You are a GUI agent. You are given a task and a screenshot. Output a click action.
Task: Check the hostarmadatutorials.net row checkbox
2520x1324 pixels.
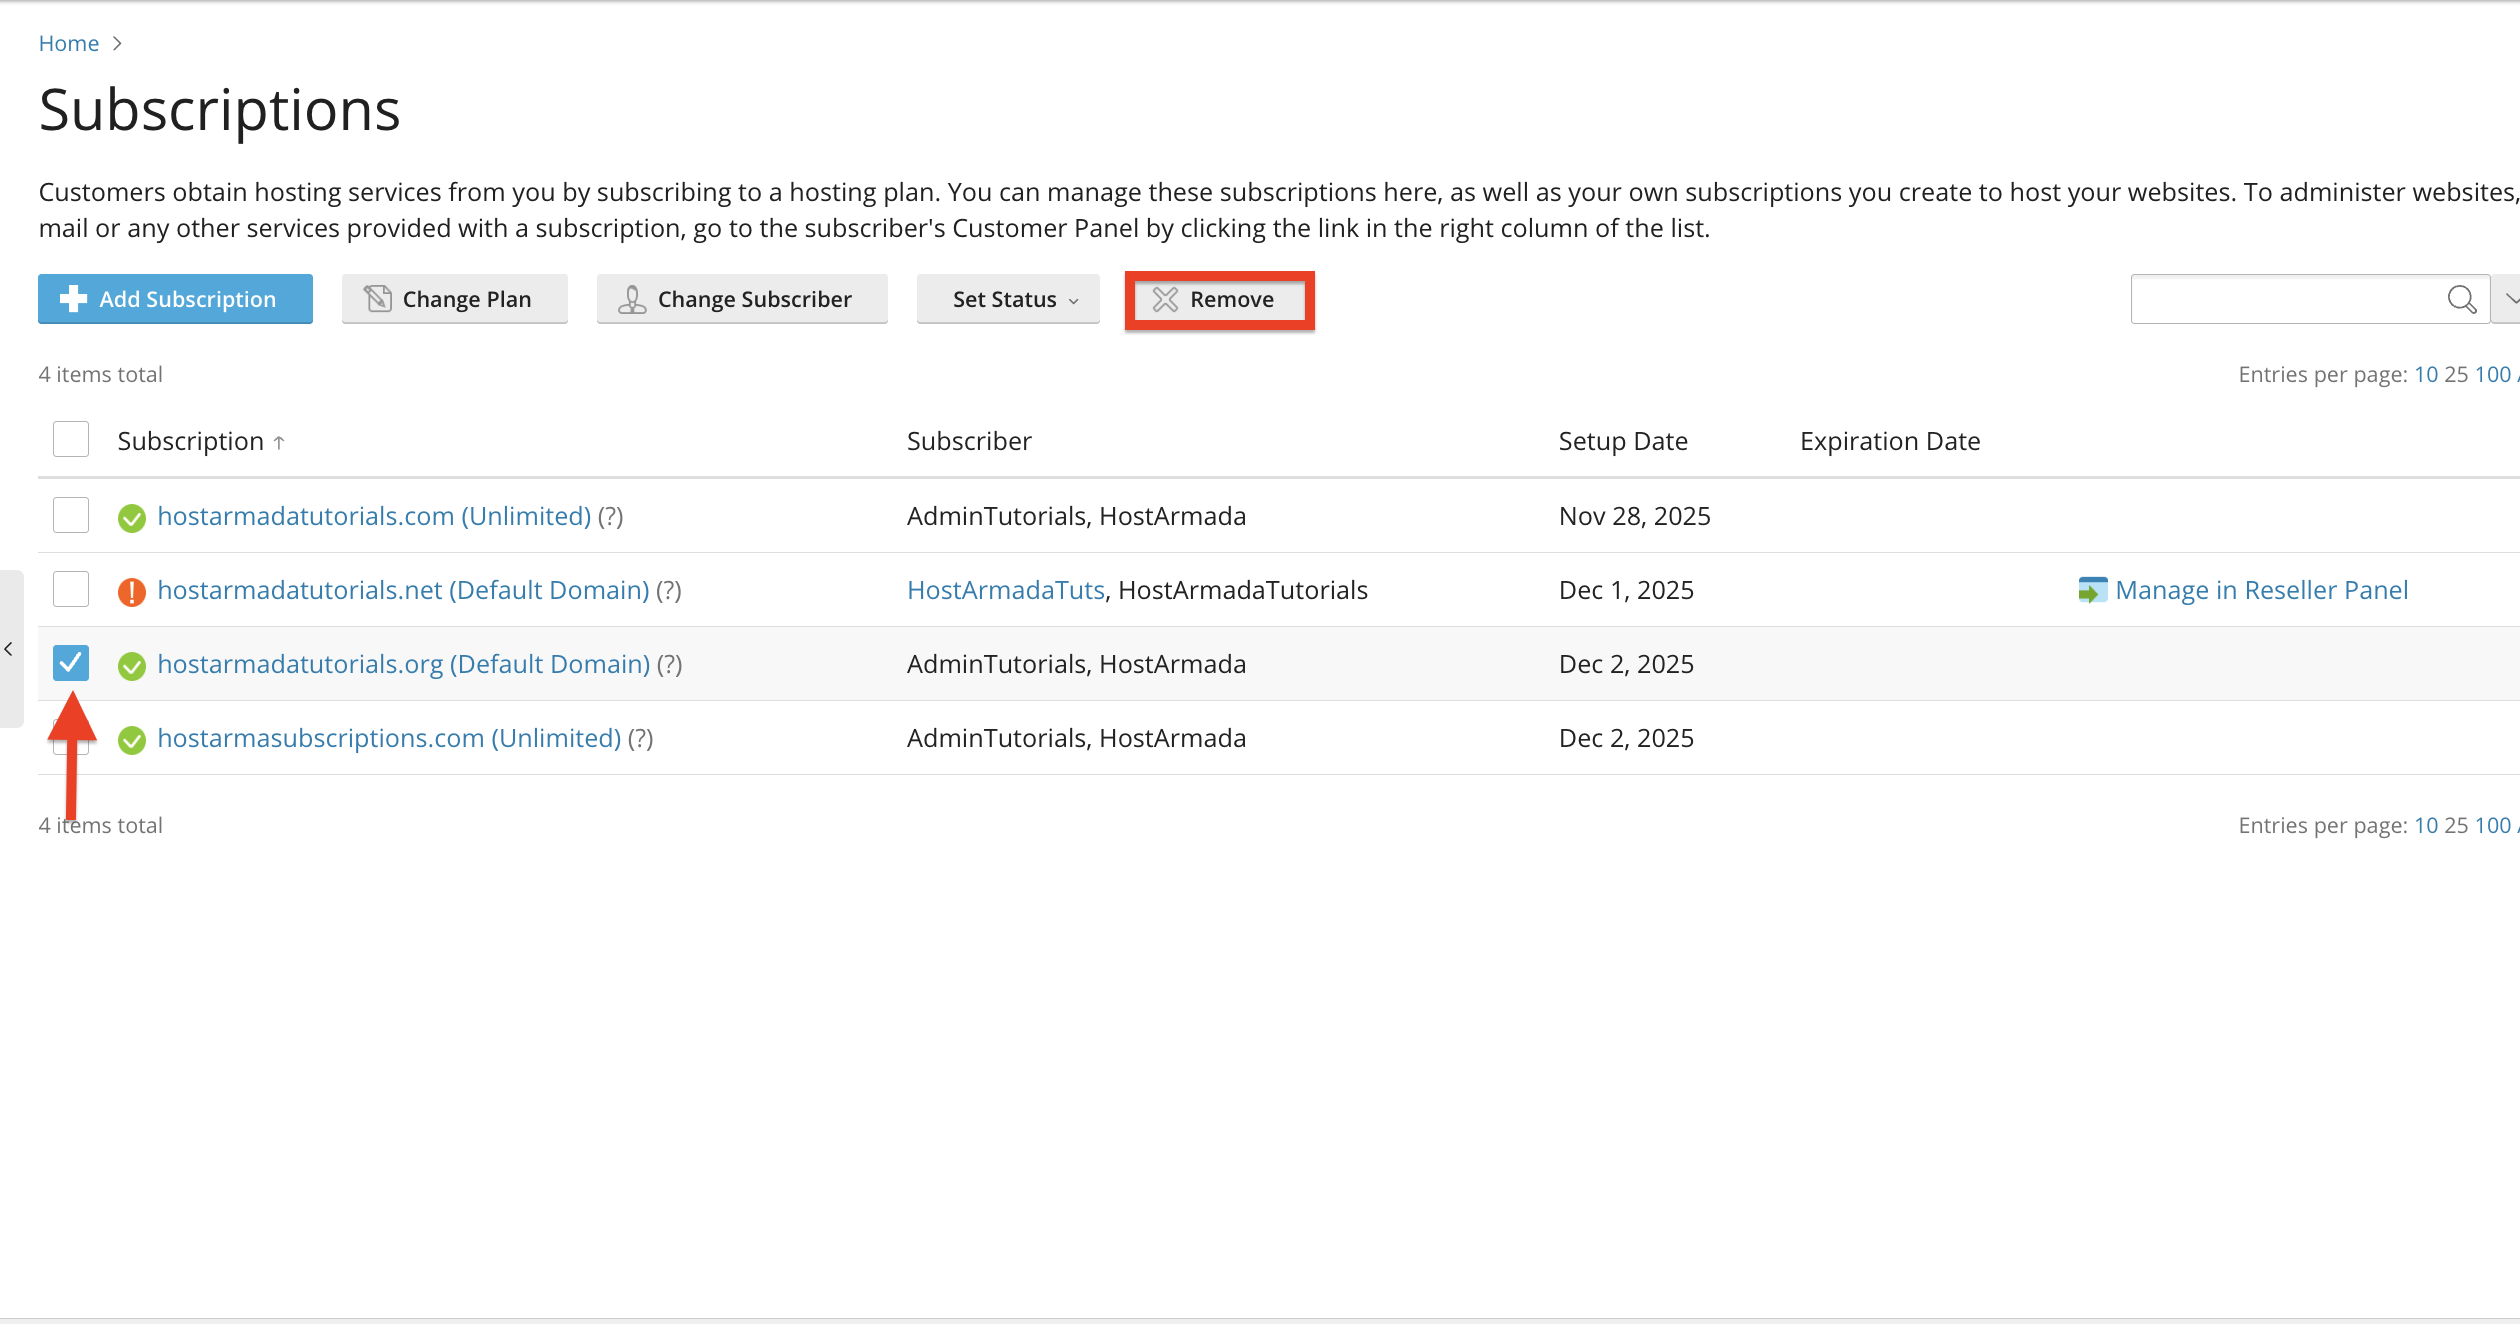71,589
